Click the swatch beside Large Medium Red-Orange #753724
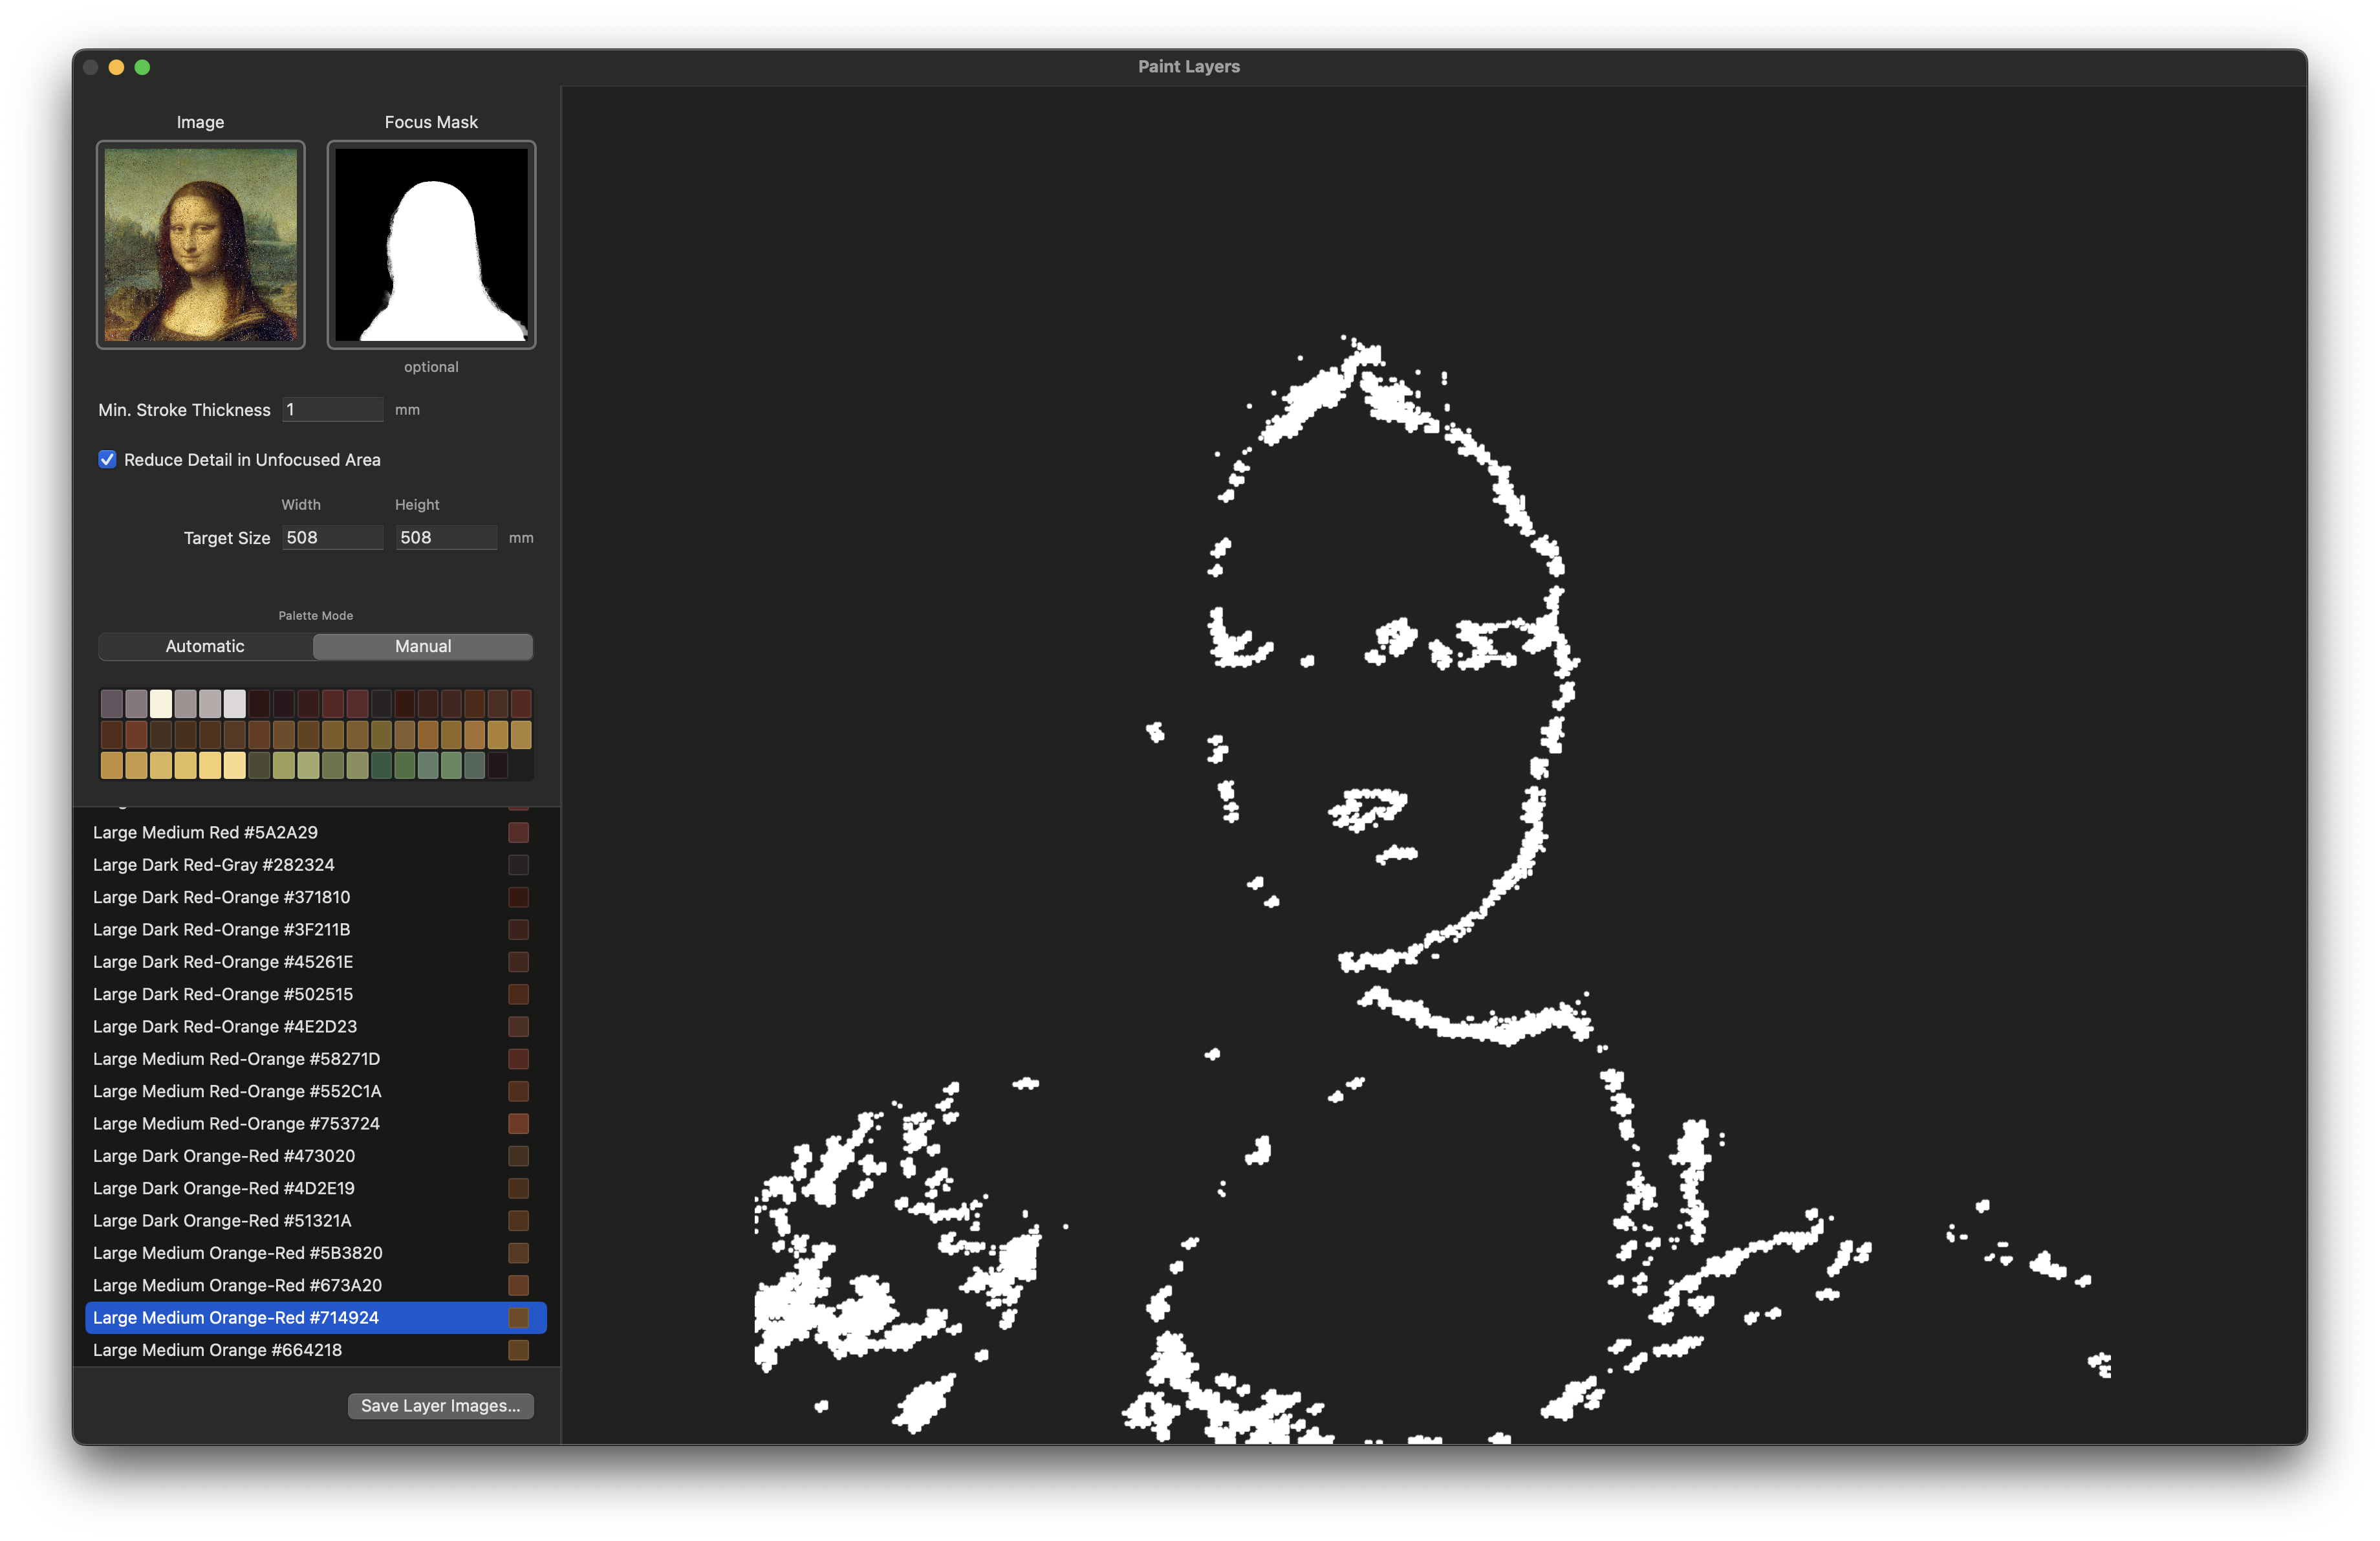 pyautogui.click(x=519, y=1124)
